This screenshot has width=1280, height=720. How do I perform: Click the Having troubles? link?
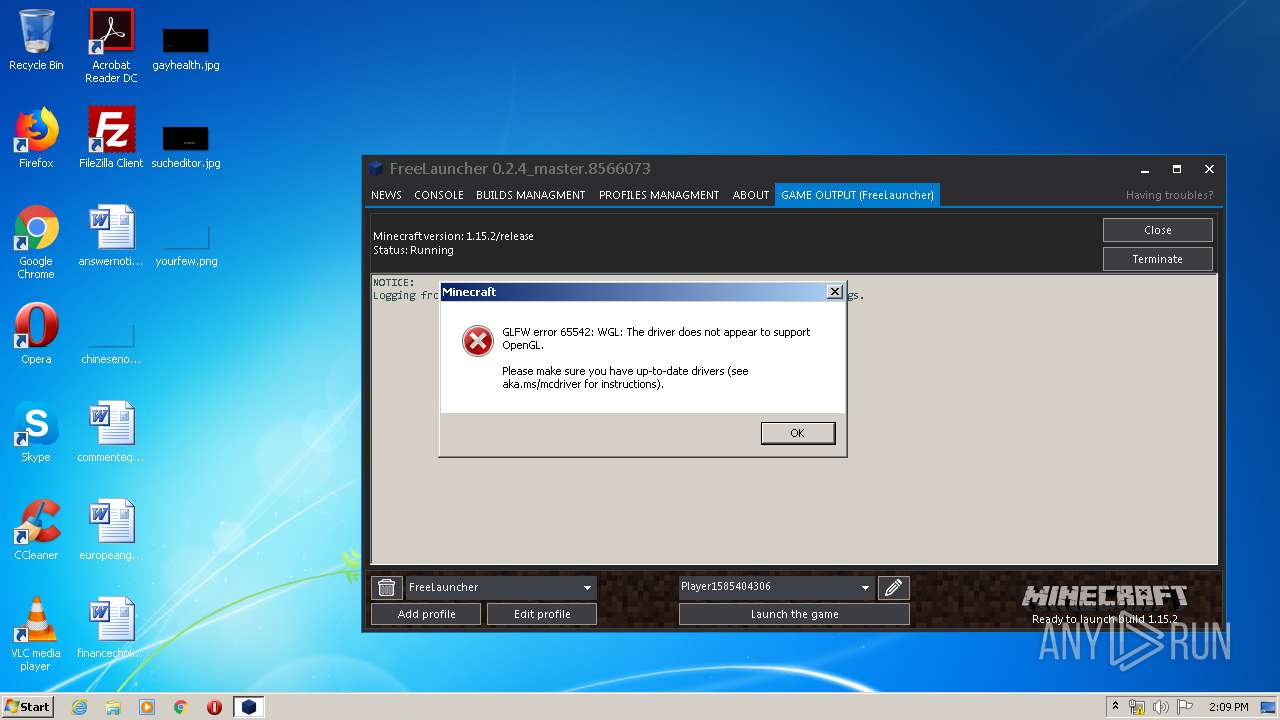click(1169, 195)
